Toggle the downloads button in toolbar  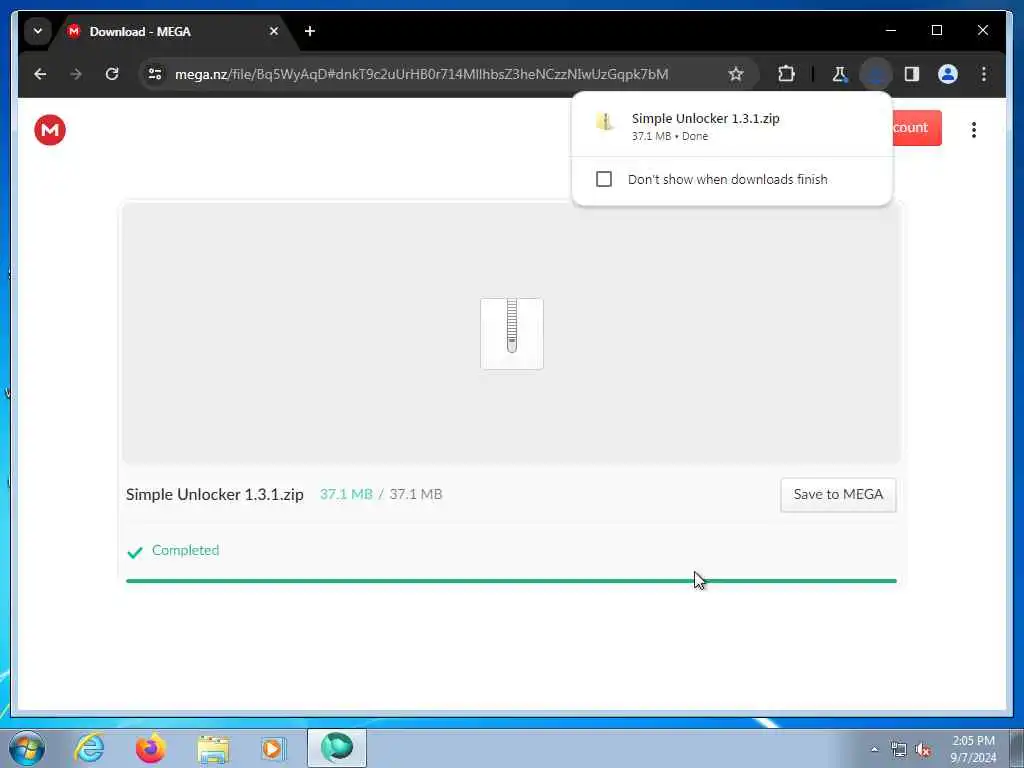coord(876,74)
